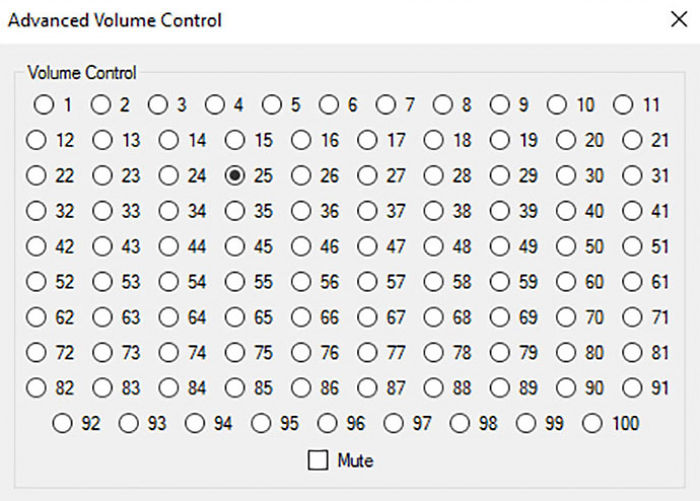
Task: Select the 12 volume option
Action: [x=36, y=140]
